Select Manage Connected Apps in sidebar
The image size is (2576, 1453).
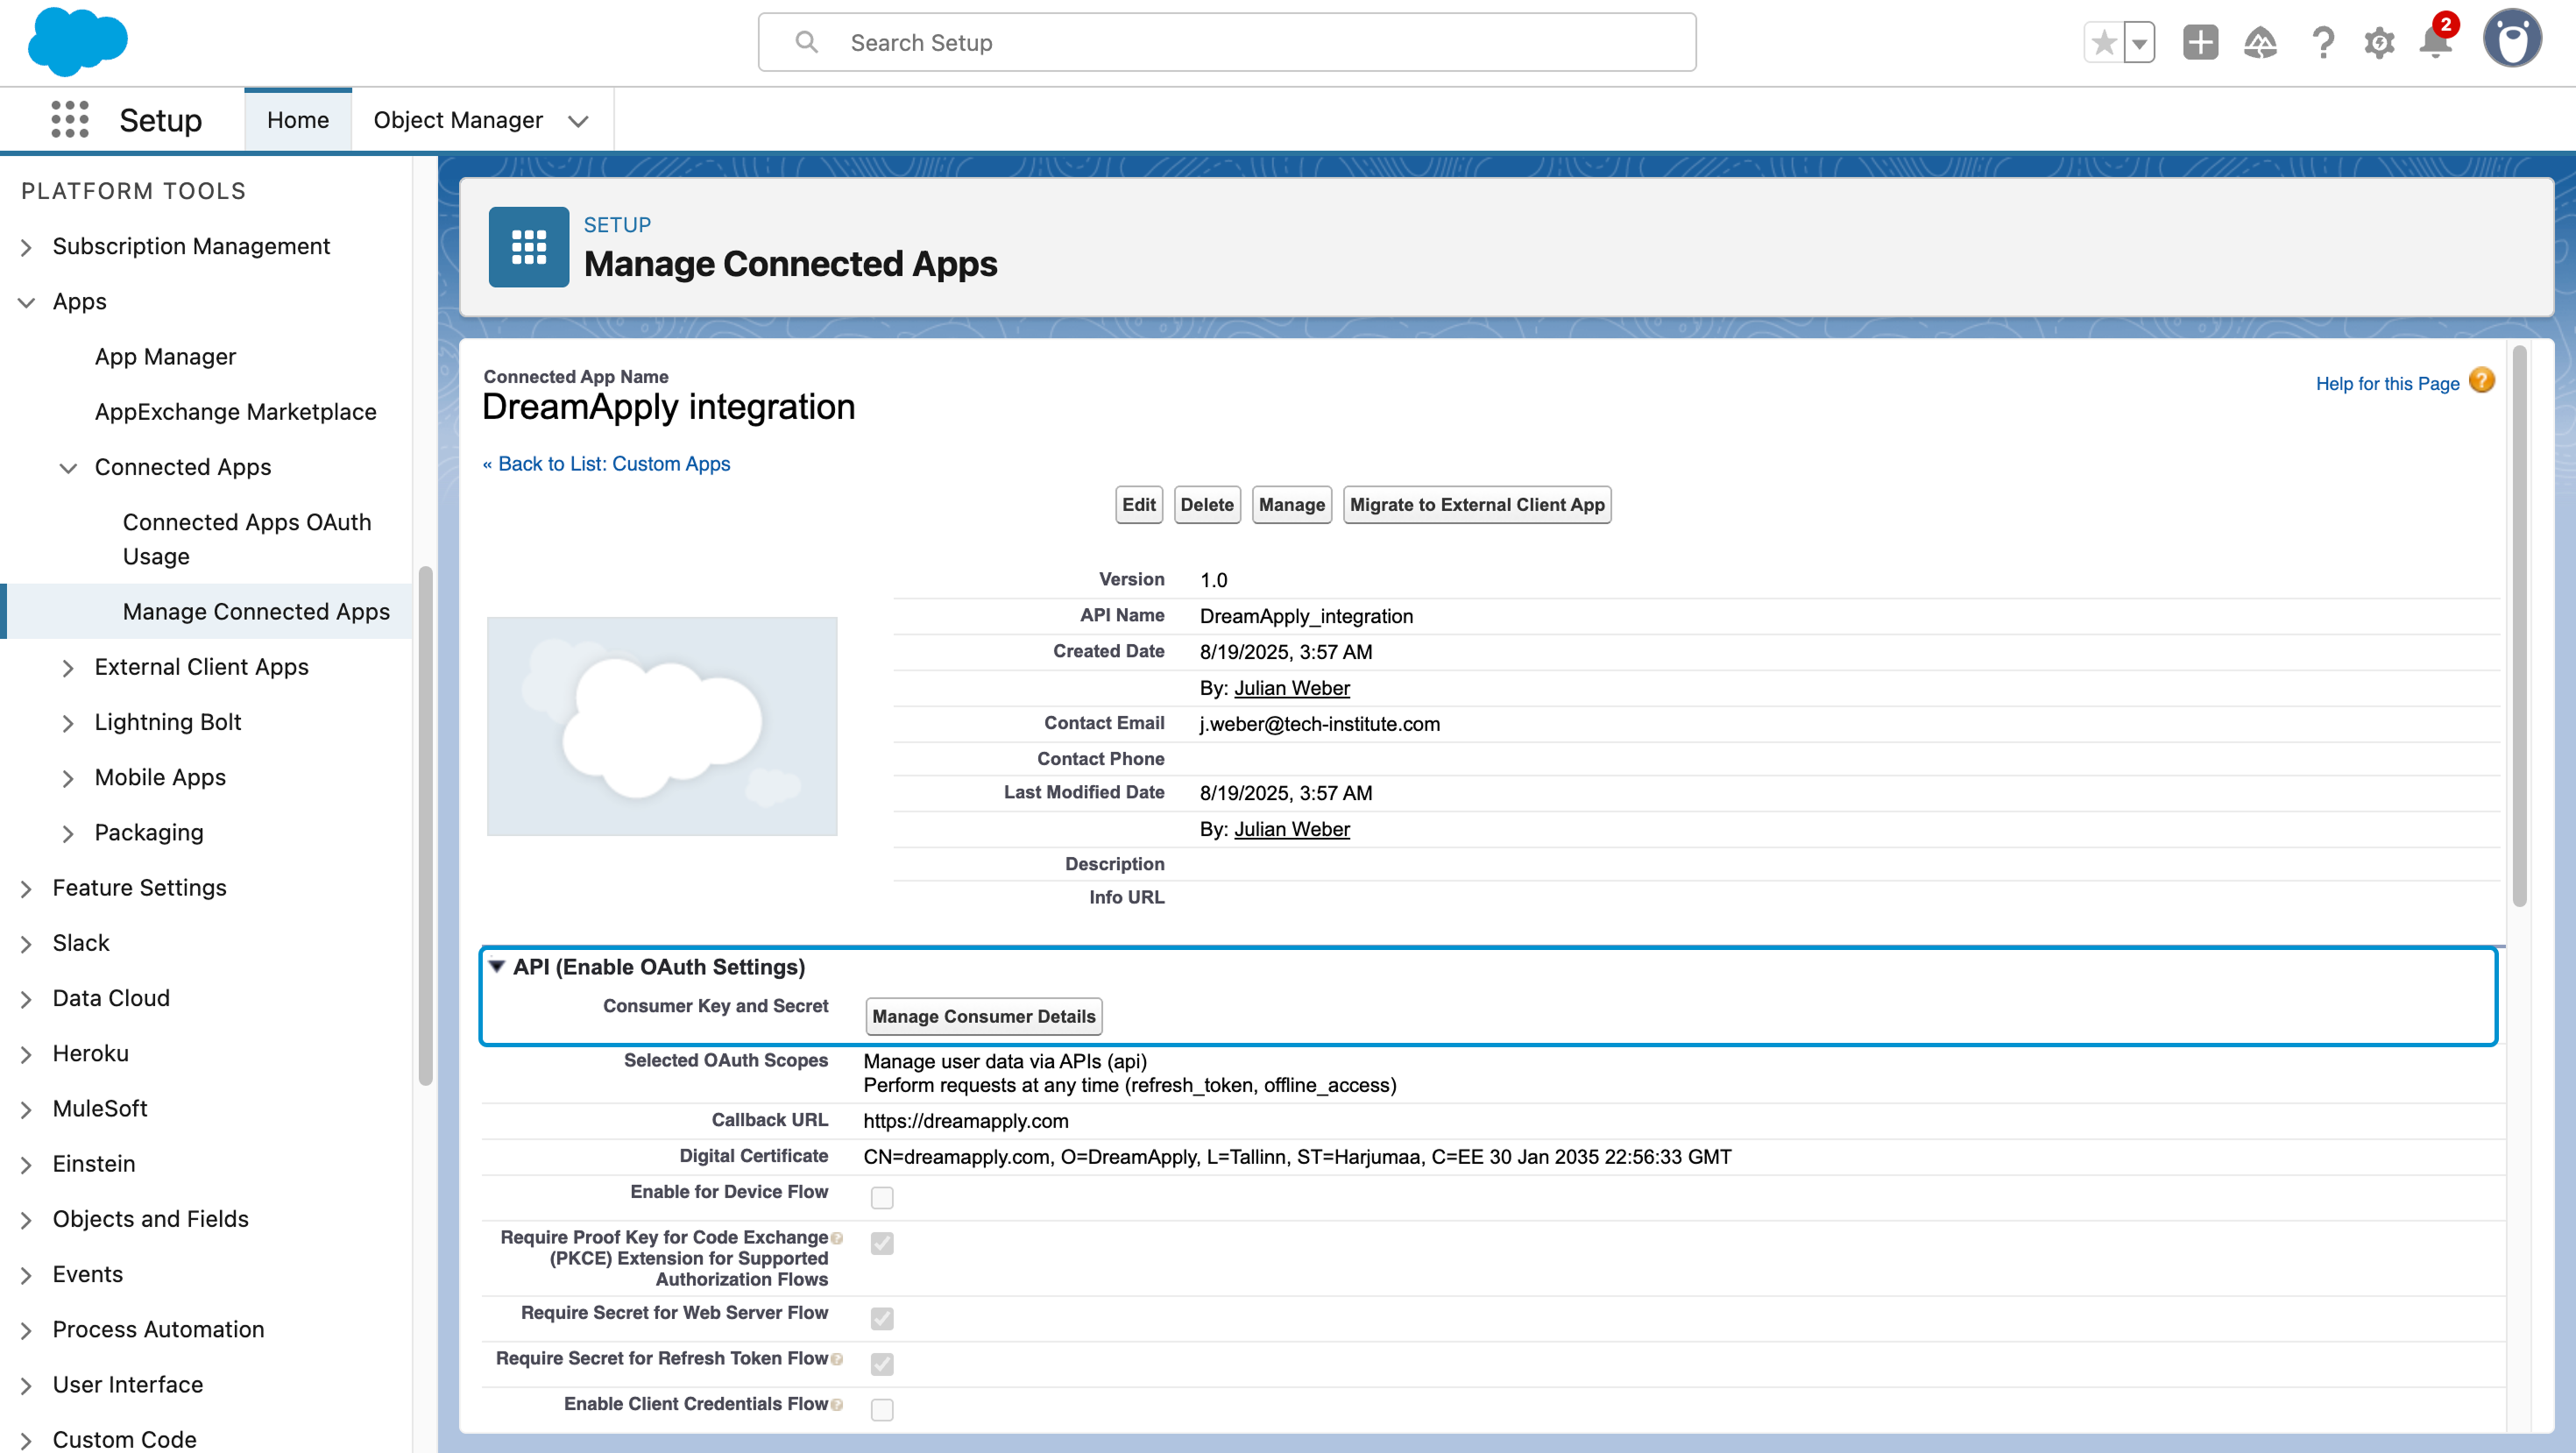tap(256, 612)
